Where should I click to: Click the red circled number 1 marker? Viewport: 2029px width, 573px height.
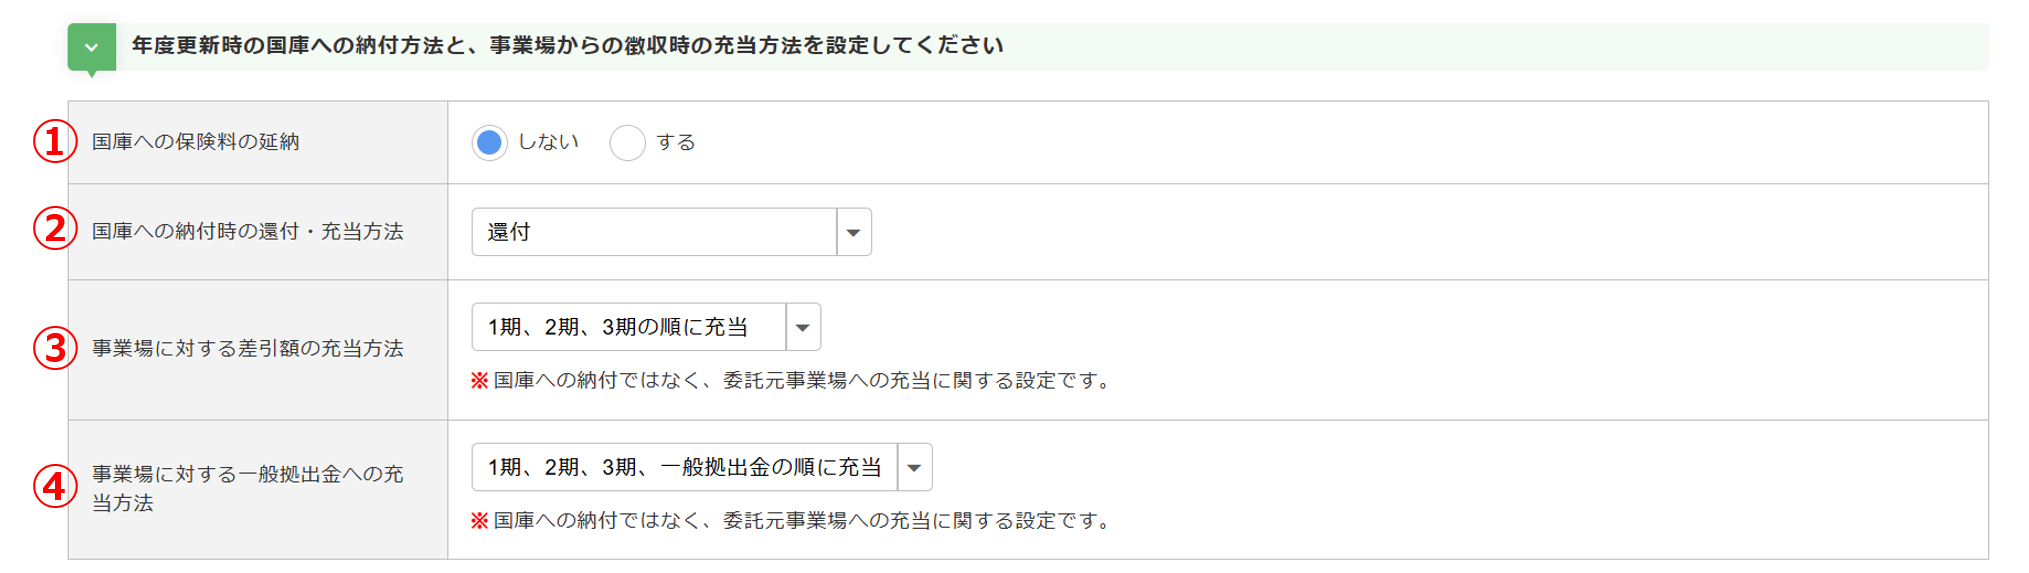[55, 142]
